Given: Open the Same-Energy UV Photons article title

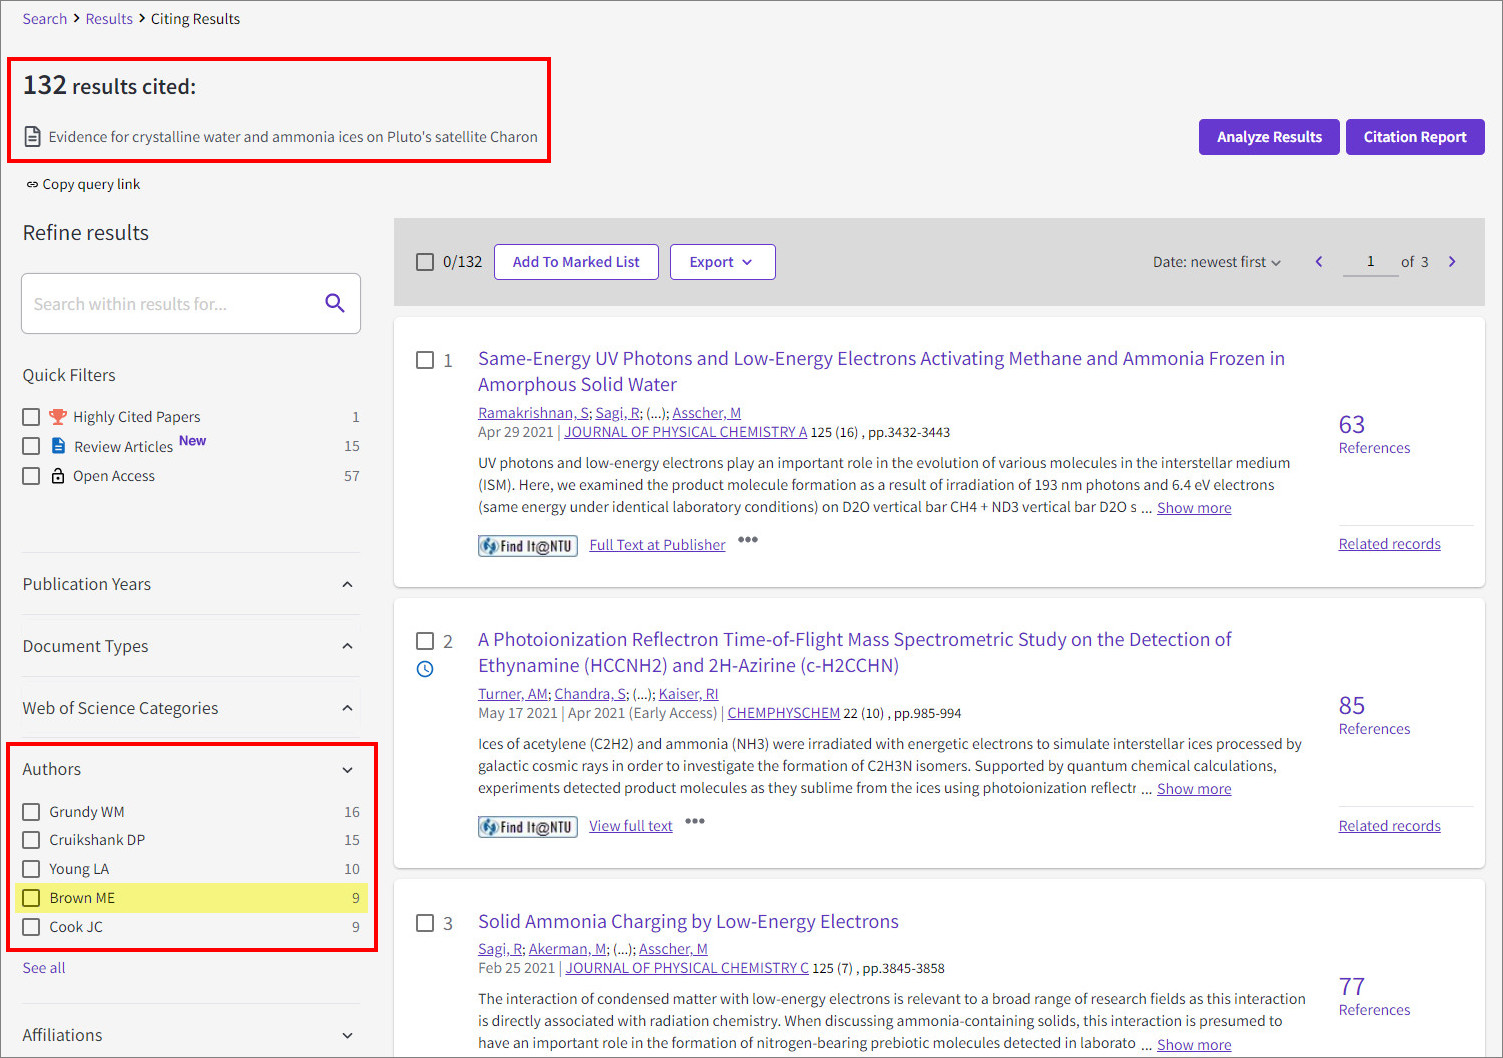Looking at the screenshot, I should 881,371.
